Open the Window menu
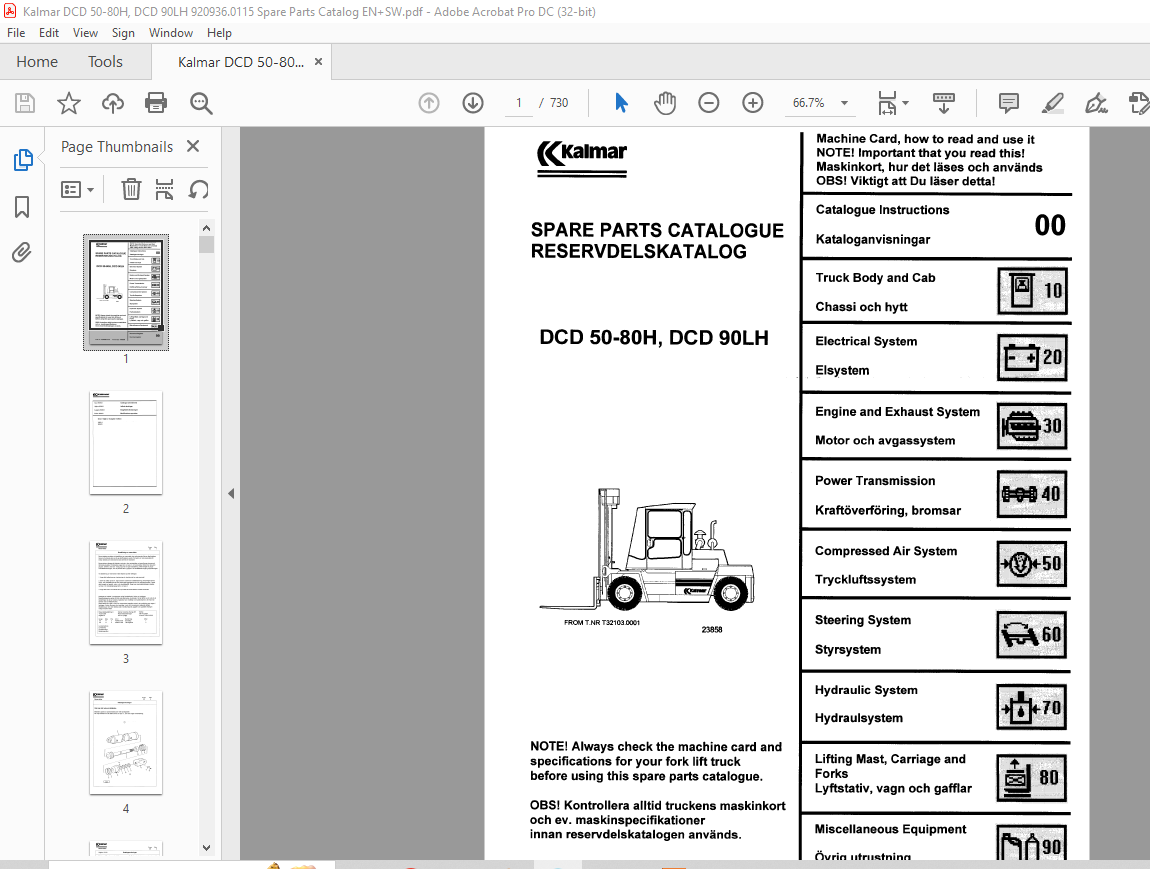Screen dimensions: 1150x869 click(171, 32)
